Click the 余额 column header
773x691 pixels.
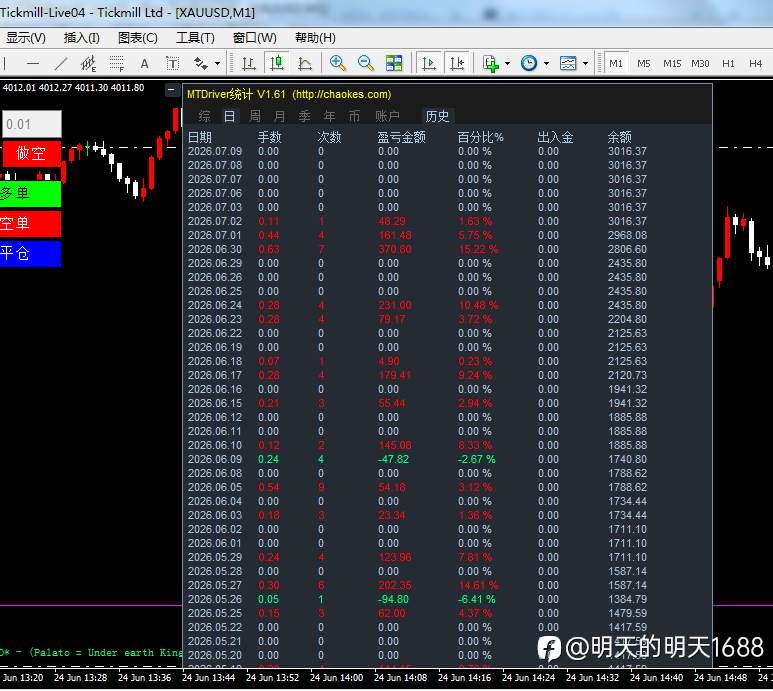click(619, 137)
